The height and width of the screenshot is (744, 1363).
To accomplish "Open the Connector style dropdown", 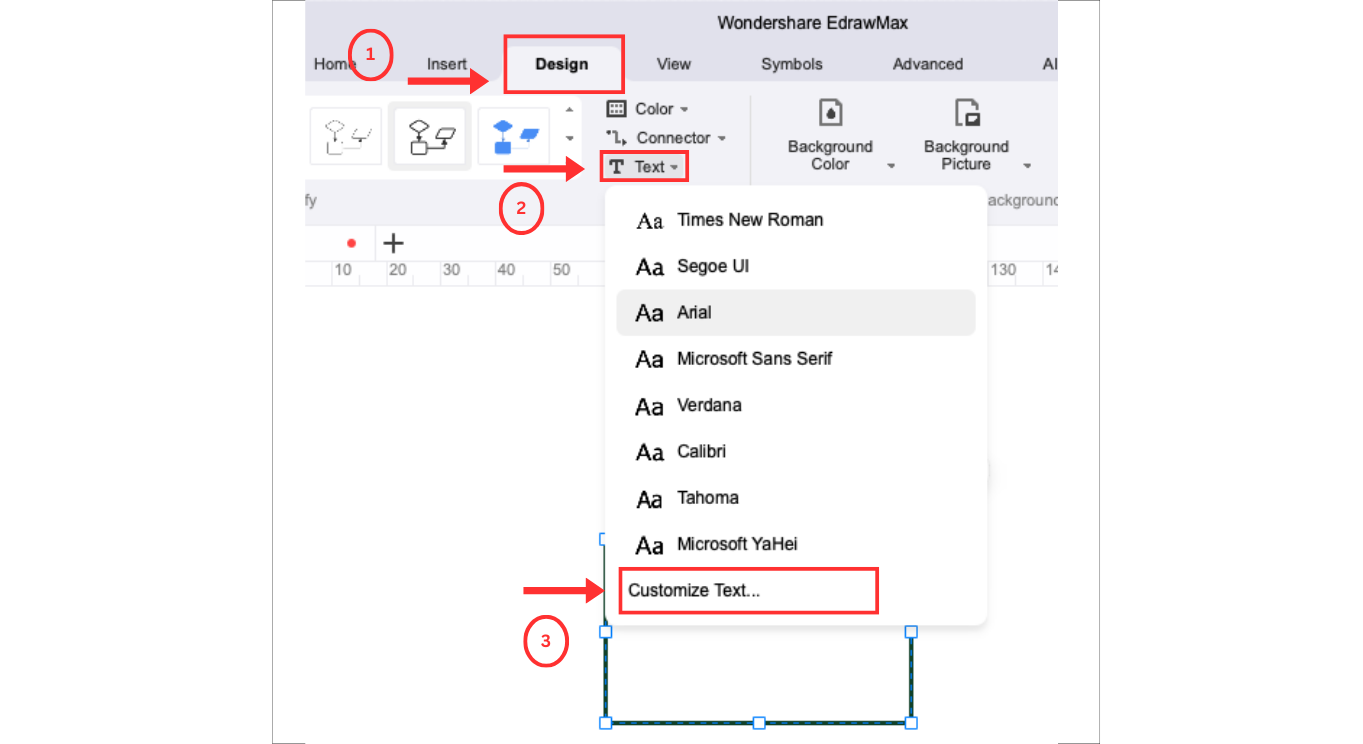I will [722, 138].
